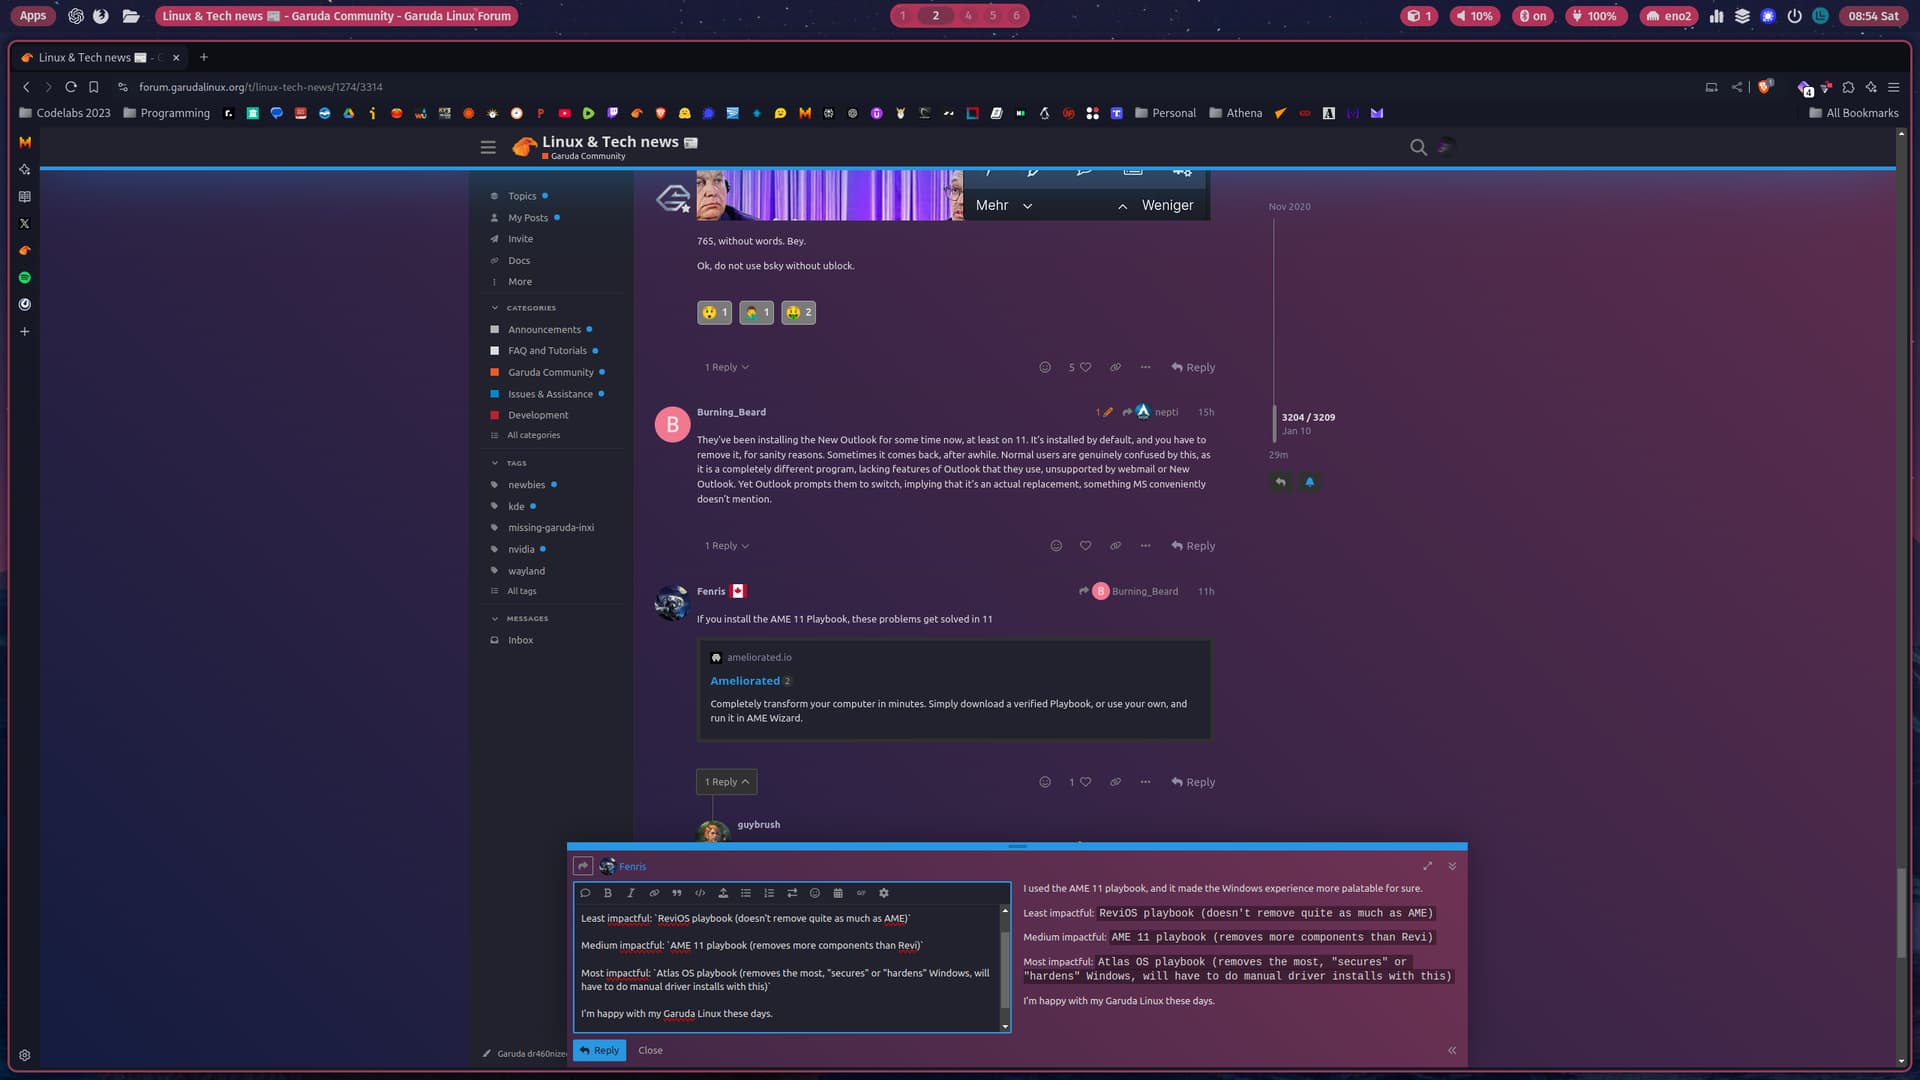Reload the browser page
Screen dimensions: 1920x1080
71,87
